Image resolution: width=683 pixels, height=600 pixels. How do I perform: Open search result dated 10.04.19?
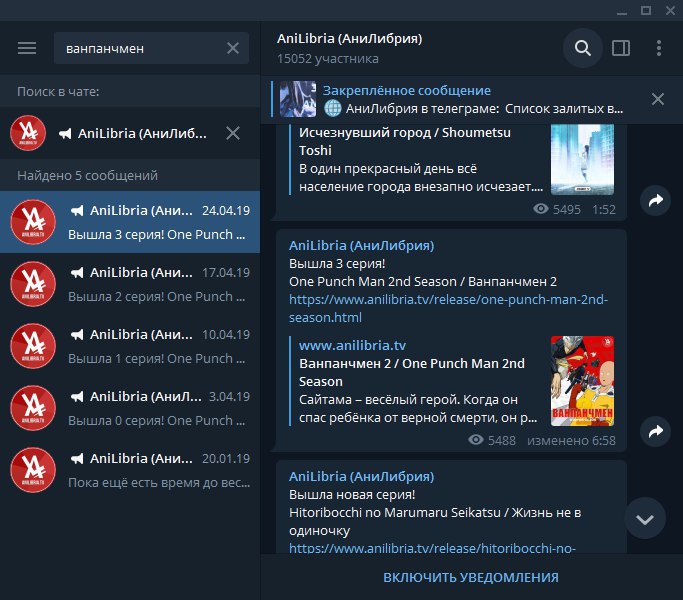[130, 346]
